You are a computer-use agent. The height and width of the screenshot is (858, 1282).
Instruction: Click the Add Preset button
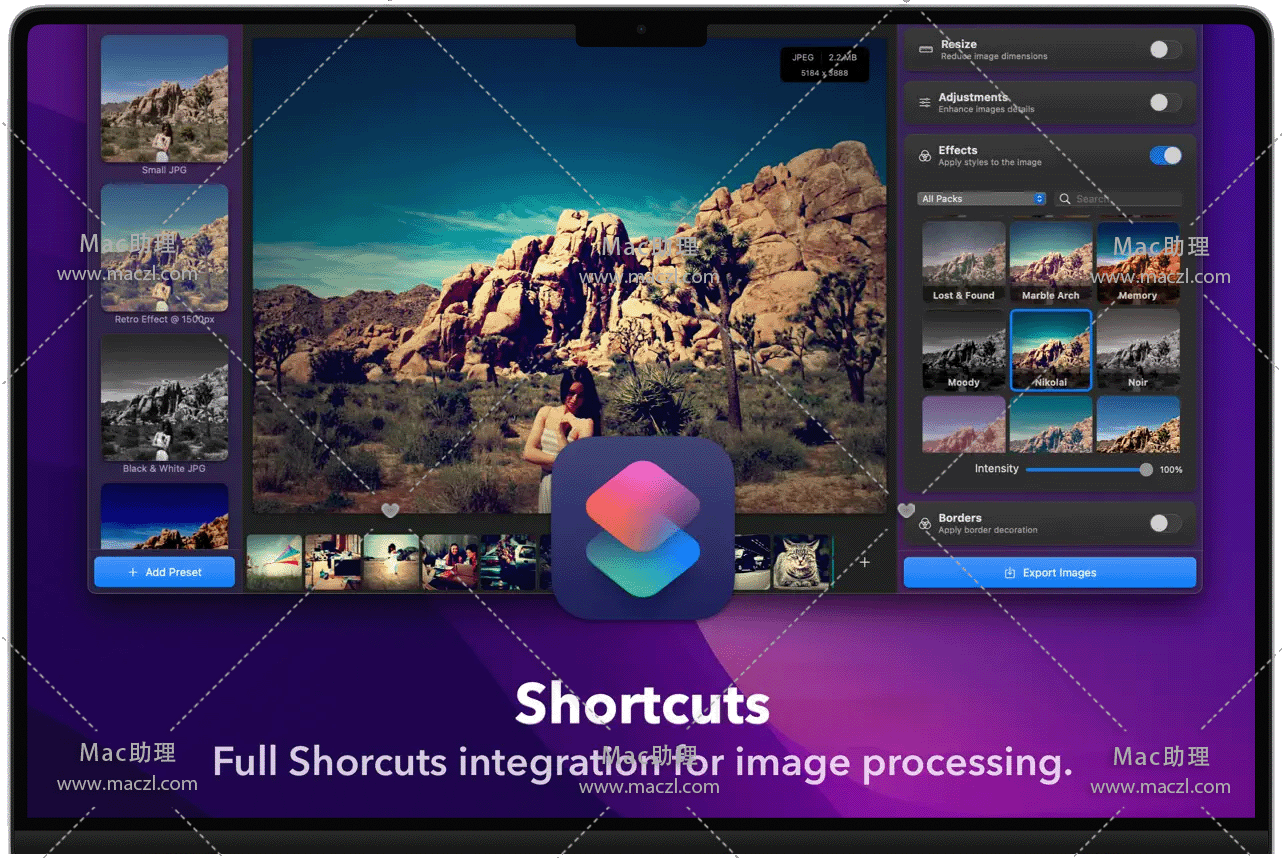(165, 572)
